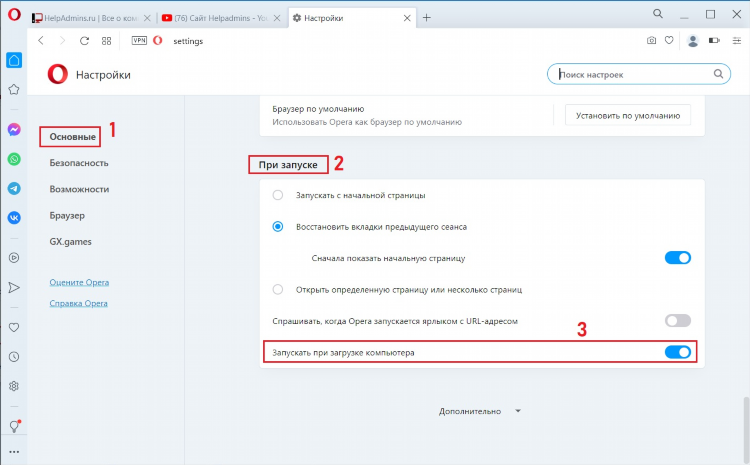The image size is (750, 465).
Task: Toggle the VPN badge in address bar
Action: pos(139,41)
